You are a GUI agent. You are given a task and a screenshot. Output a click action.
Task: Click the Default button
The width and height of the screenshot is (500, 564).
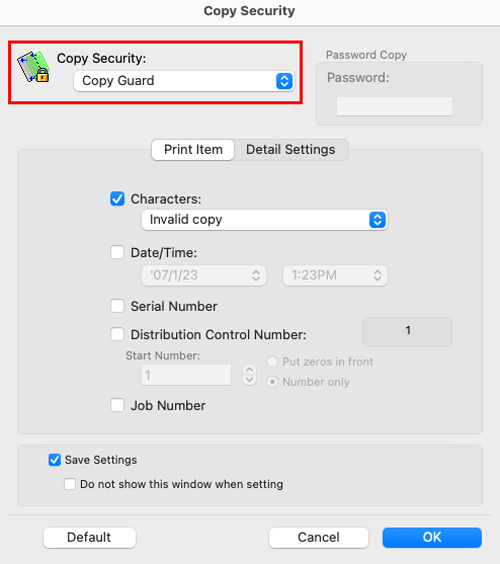(x=90, y=537)
